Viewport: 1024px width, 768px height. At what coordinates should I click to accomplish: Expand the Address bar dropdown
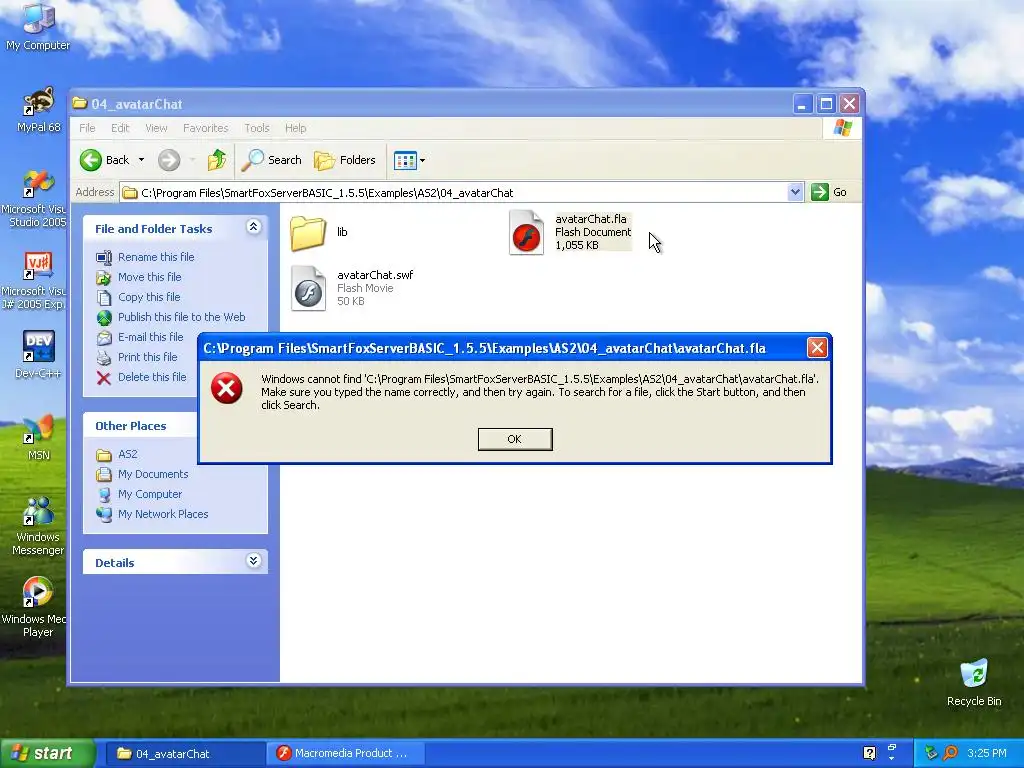[x=795, y=192]
